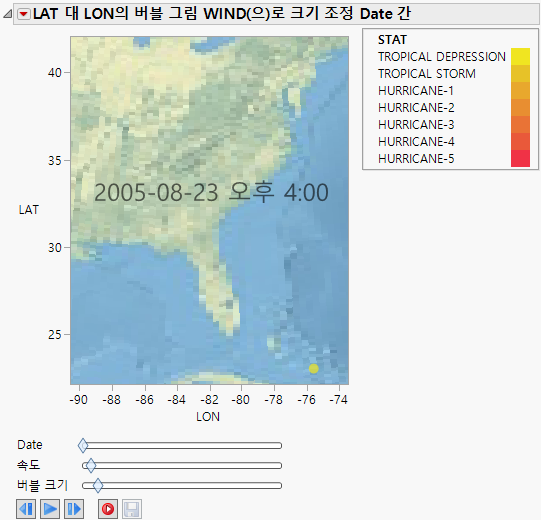The image size is (541, 520).
Task: Click the Date slider handle
Action: [x=83, y=445]
